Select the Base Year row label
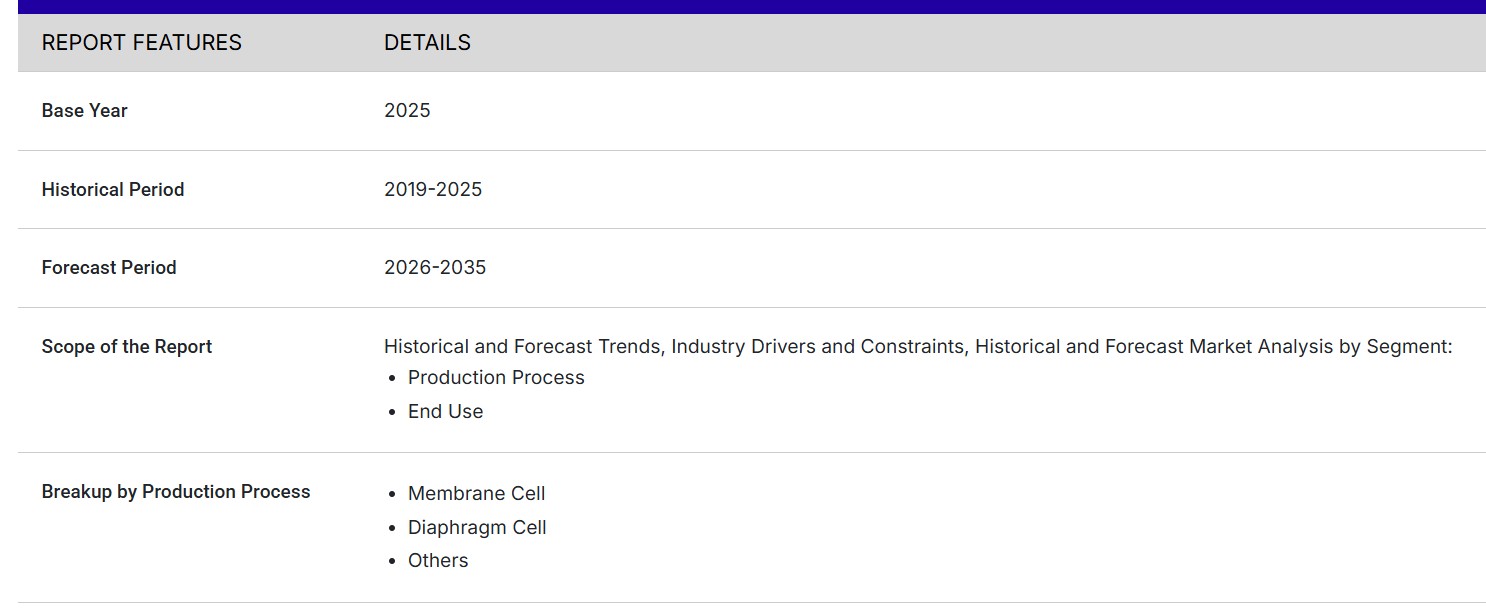This screenshot has height=616, width=1486. coord(85,111)
